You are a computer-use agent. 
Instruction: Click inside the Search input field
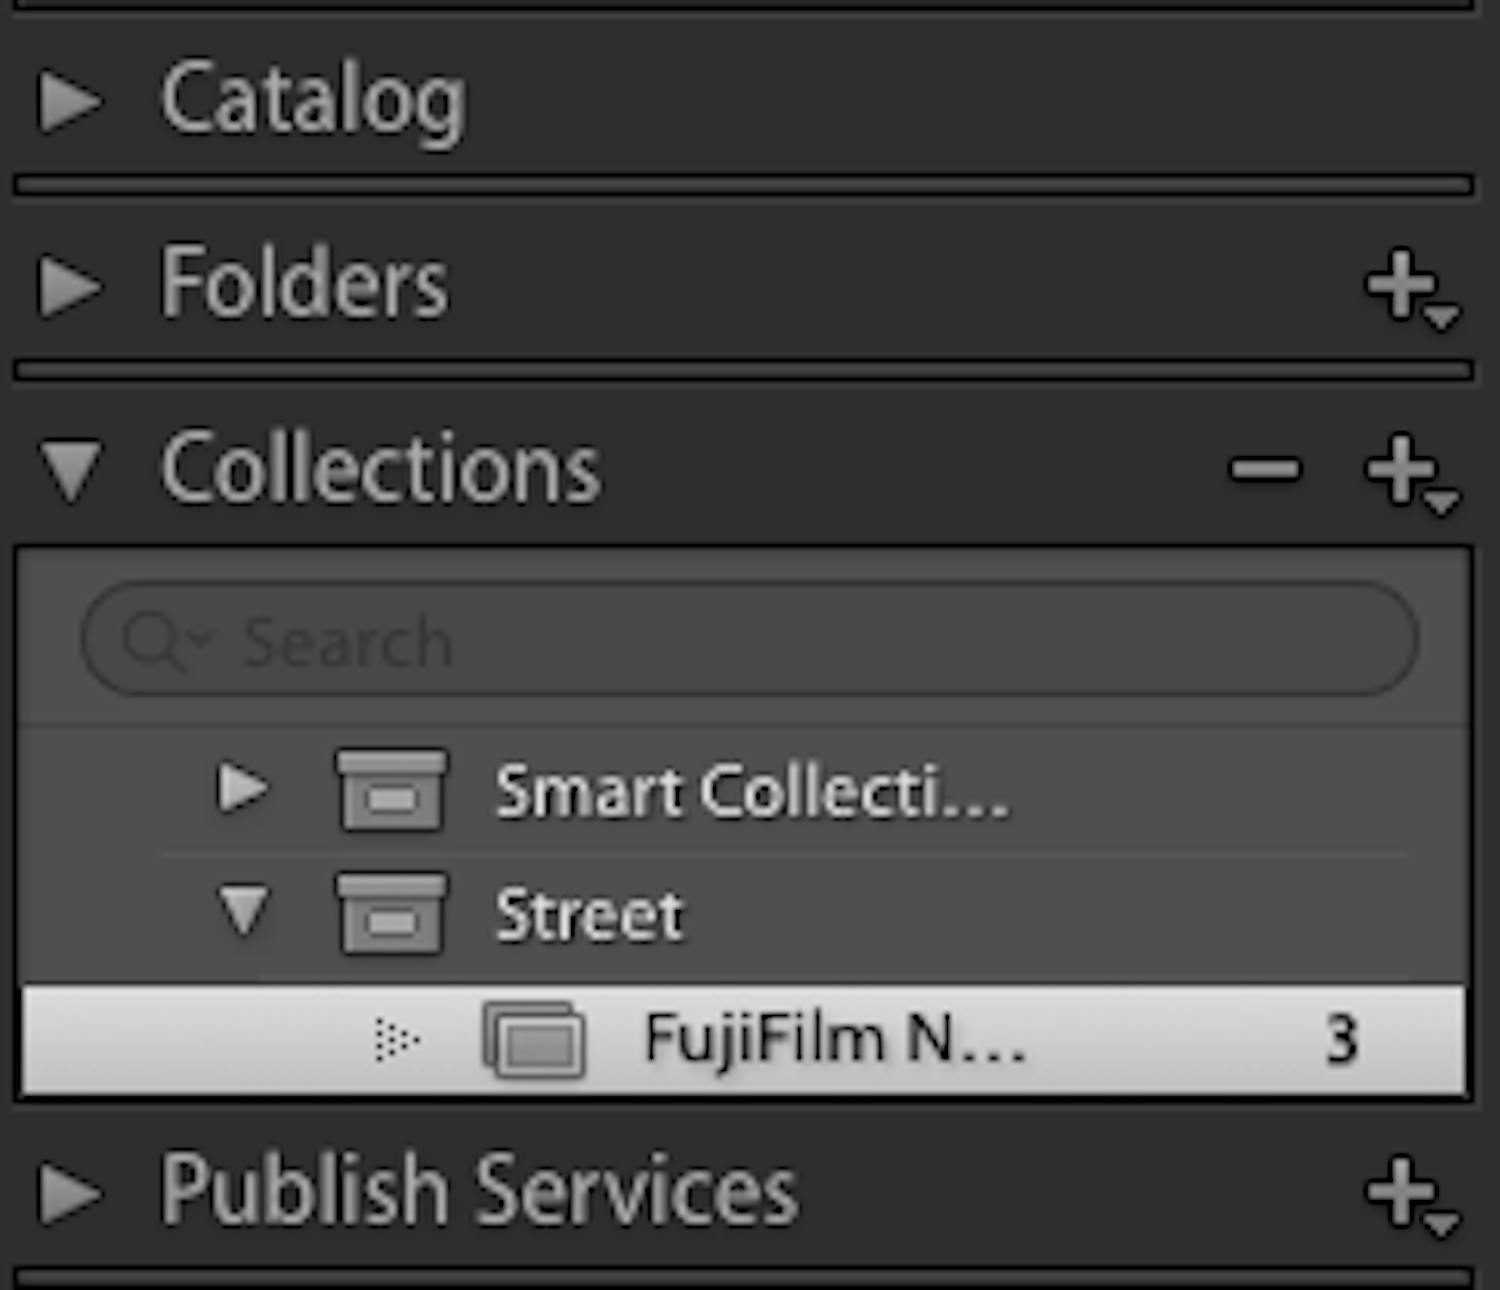point(600,640)
